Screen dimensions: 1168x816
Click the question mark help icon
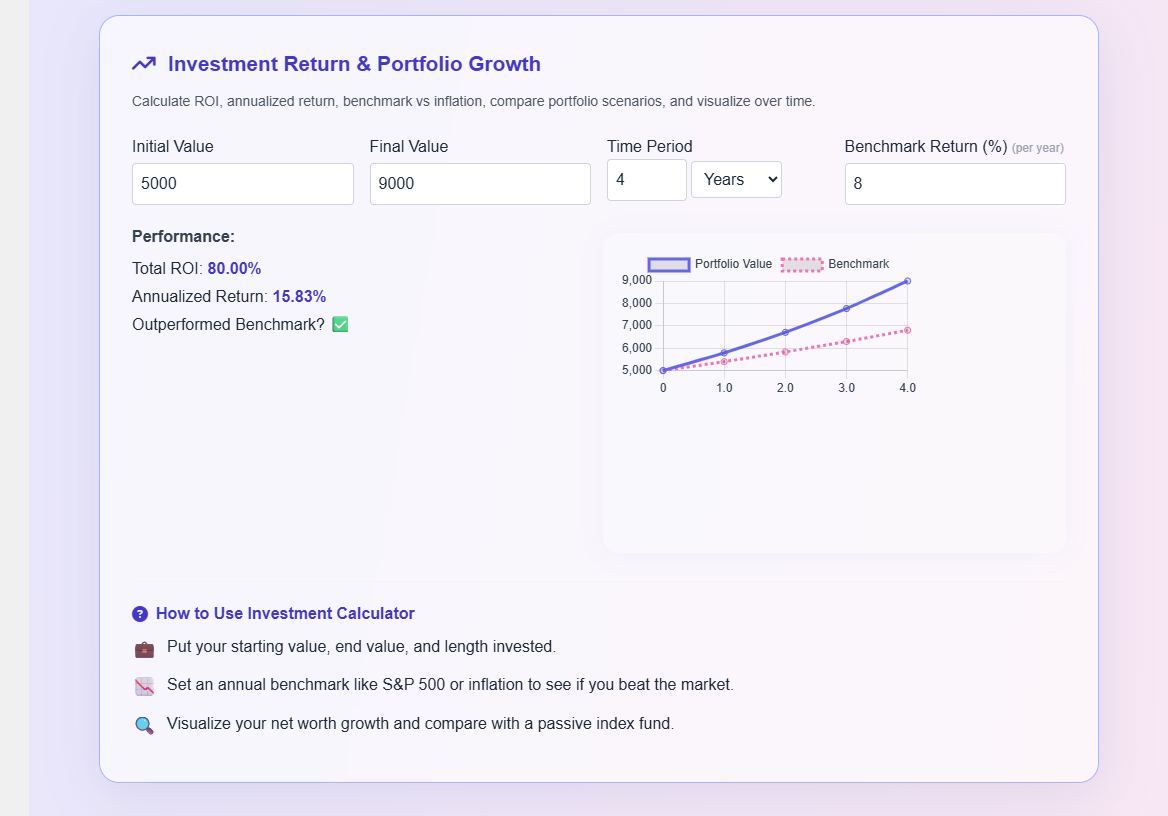[x=140, y=614]
